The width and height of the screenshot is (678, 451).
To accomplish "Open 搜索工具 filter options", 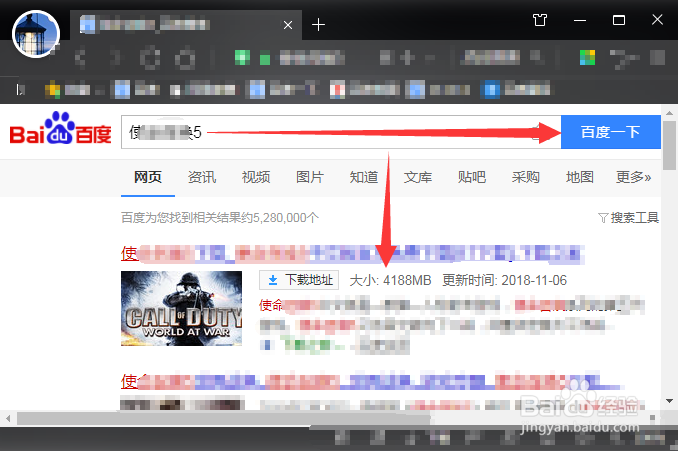I will 629,218.
